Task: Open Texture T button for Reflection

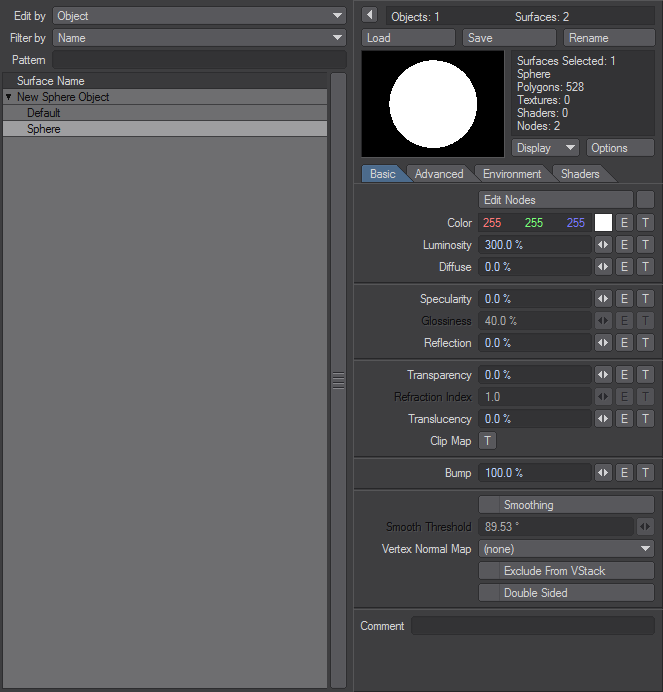Action: pyautogui.click(x=645, y=343)
